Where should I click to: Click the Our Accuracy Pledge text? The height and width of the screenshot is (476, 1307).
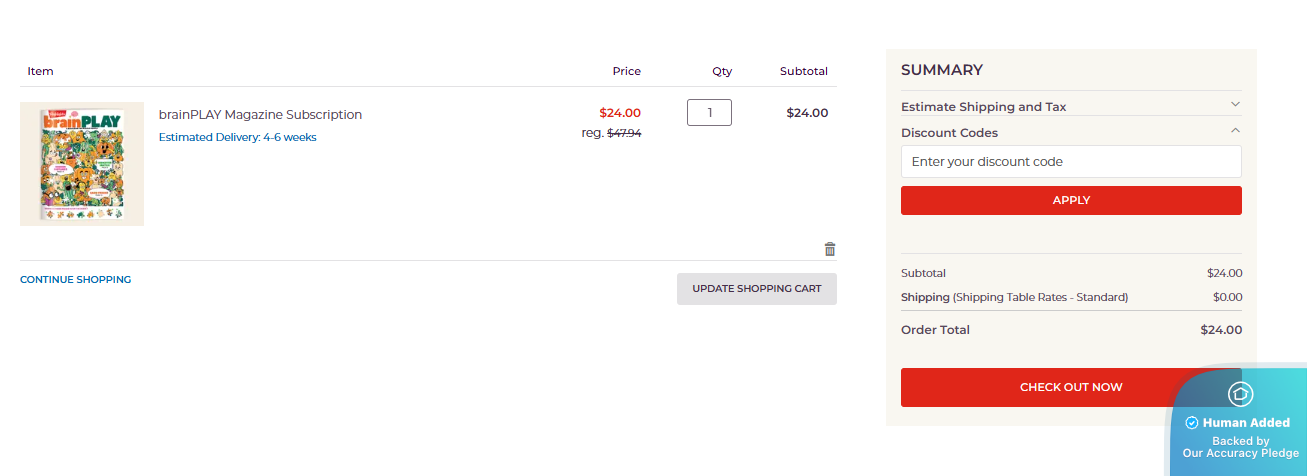(x=1240, y=453)
